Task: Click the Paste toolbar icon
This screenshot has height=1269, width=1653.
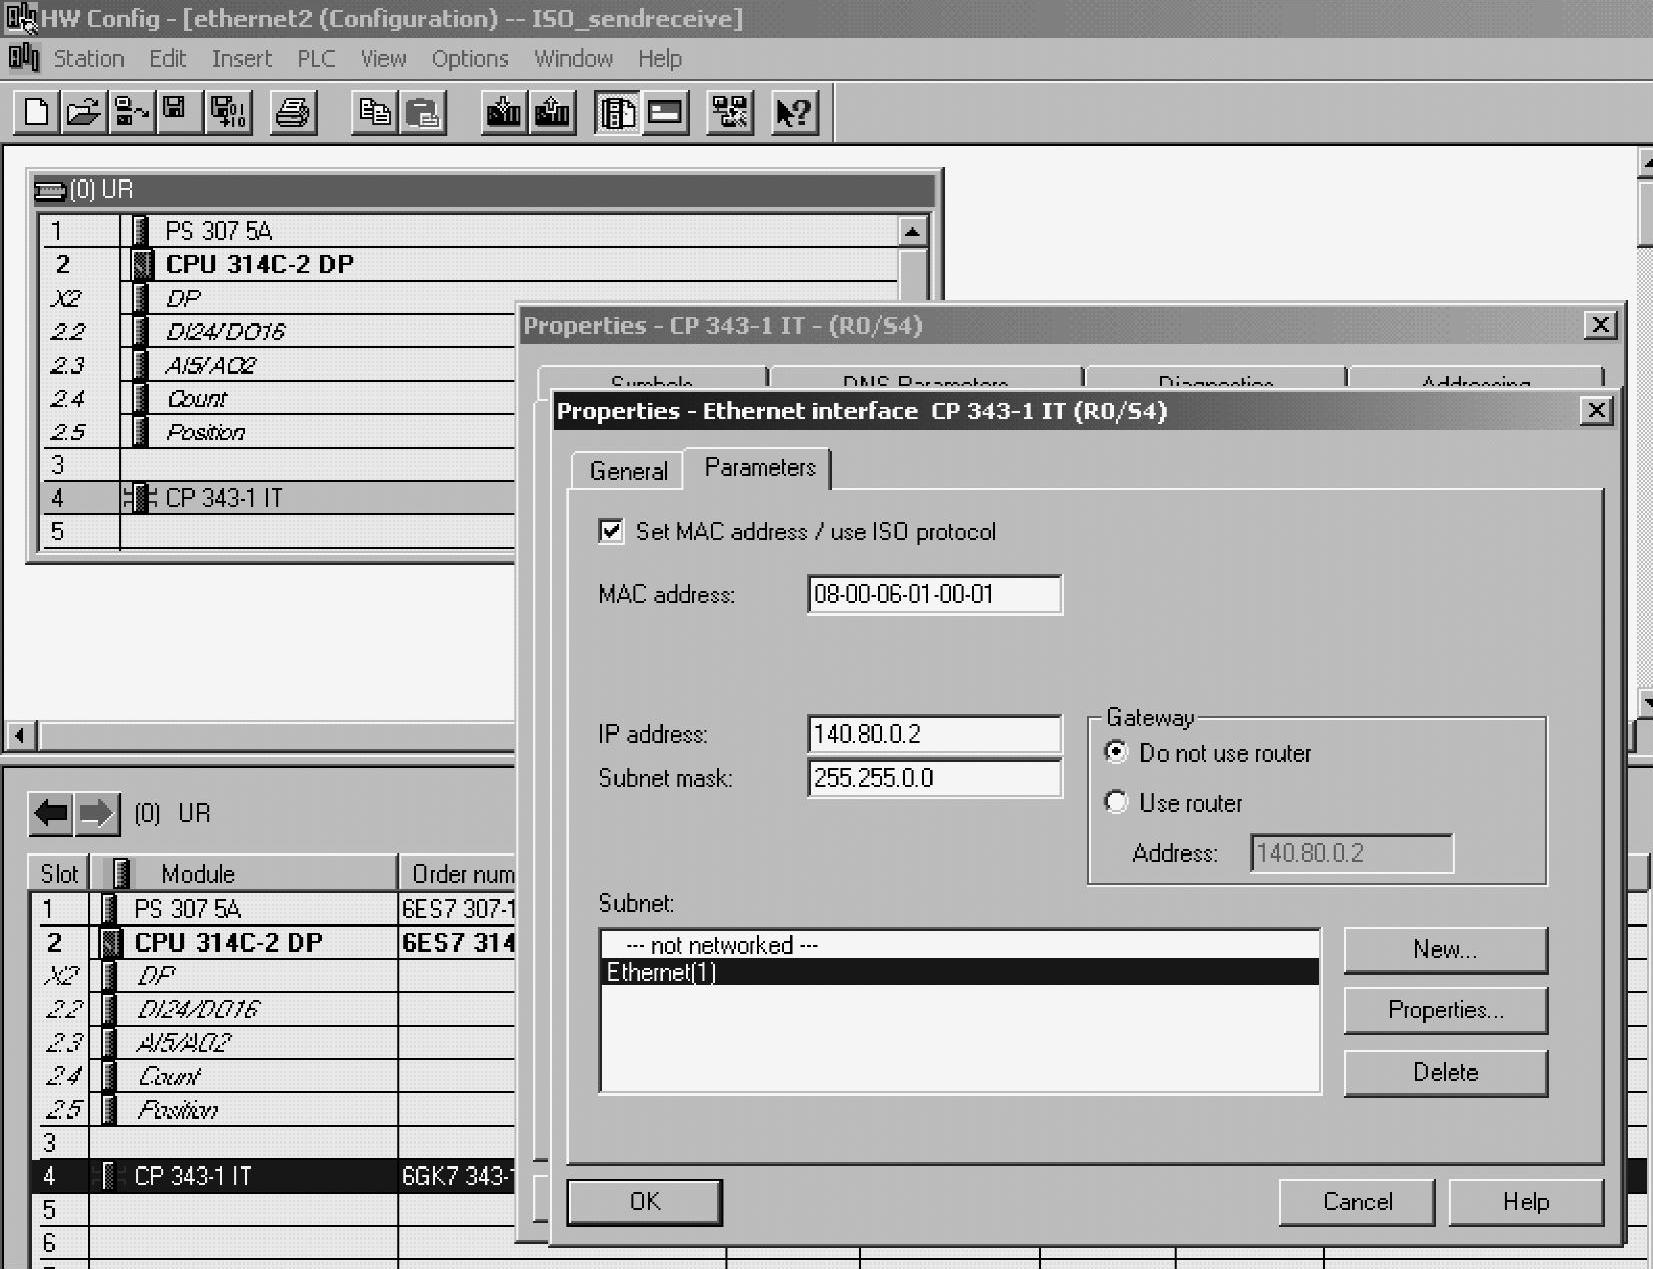Action: coord(423,111)
